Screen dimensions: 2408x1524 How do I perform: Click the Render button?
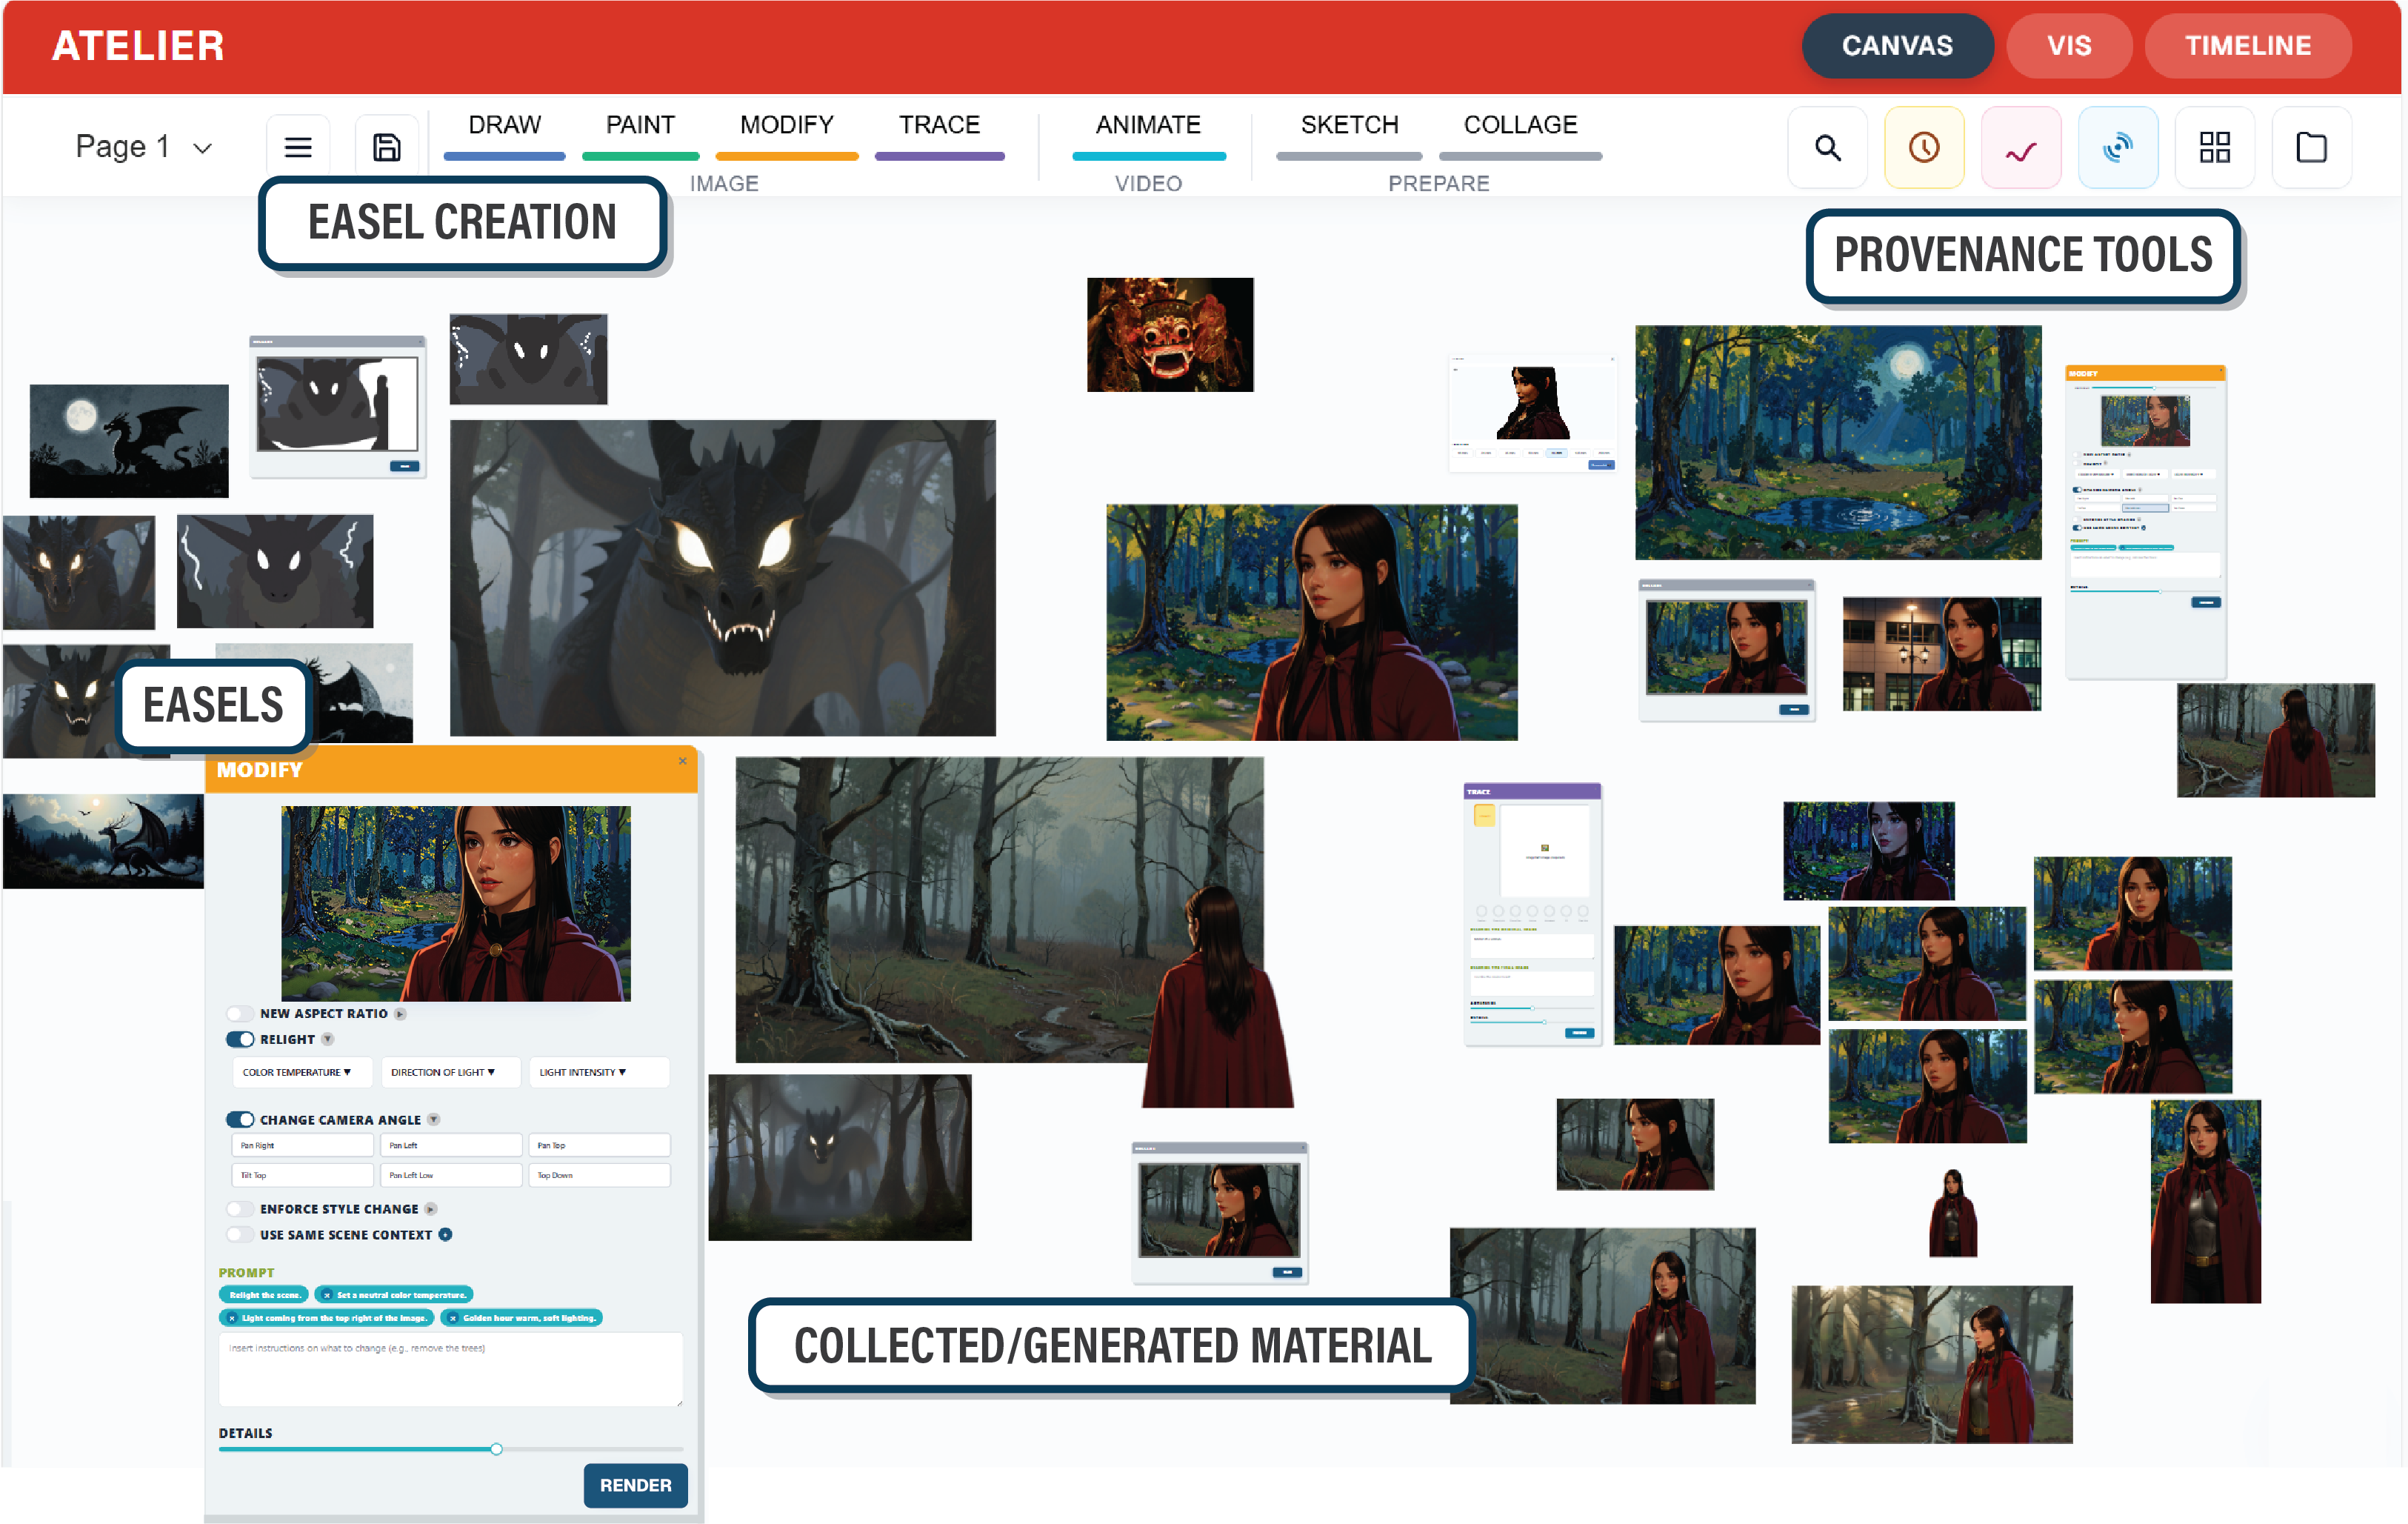click(x=635, y=1485)
